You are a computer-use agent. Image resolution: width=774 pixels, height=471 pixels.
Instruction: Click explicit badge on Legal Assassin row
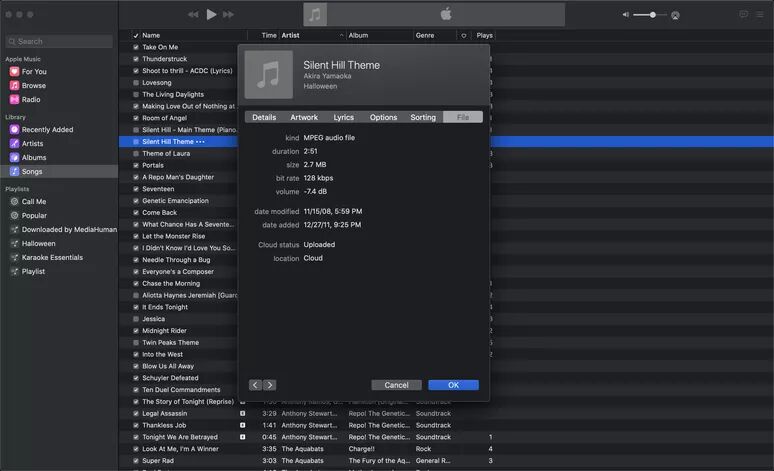(x=242, y=413)
